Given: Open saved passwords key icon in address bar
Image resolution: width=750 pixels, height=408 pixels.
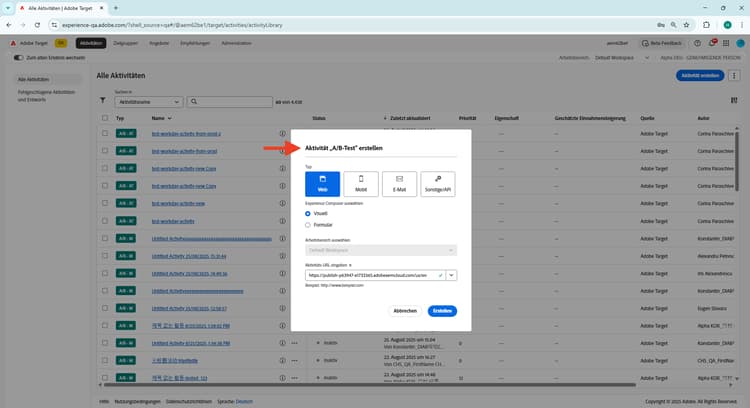Looking at the screenshot, I should point(661,25).
